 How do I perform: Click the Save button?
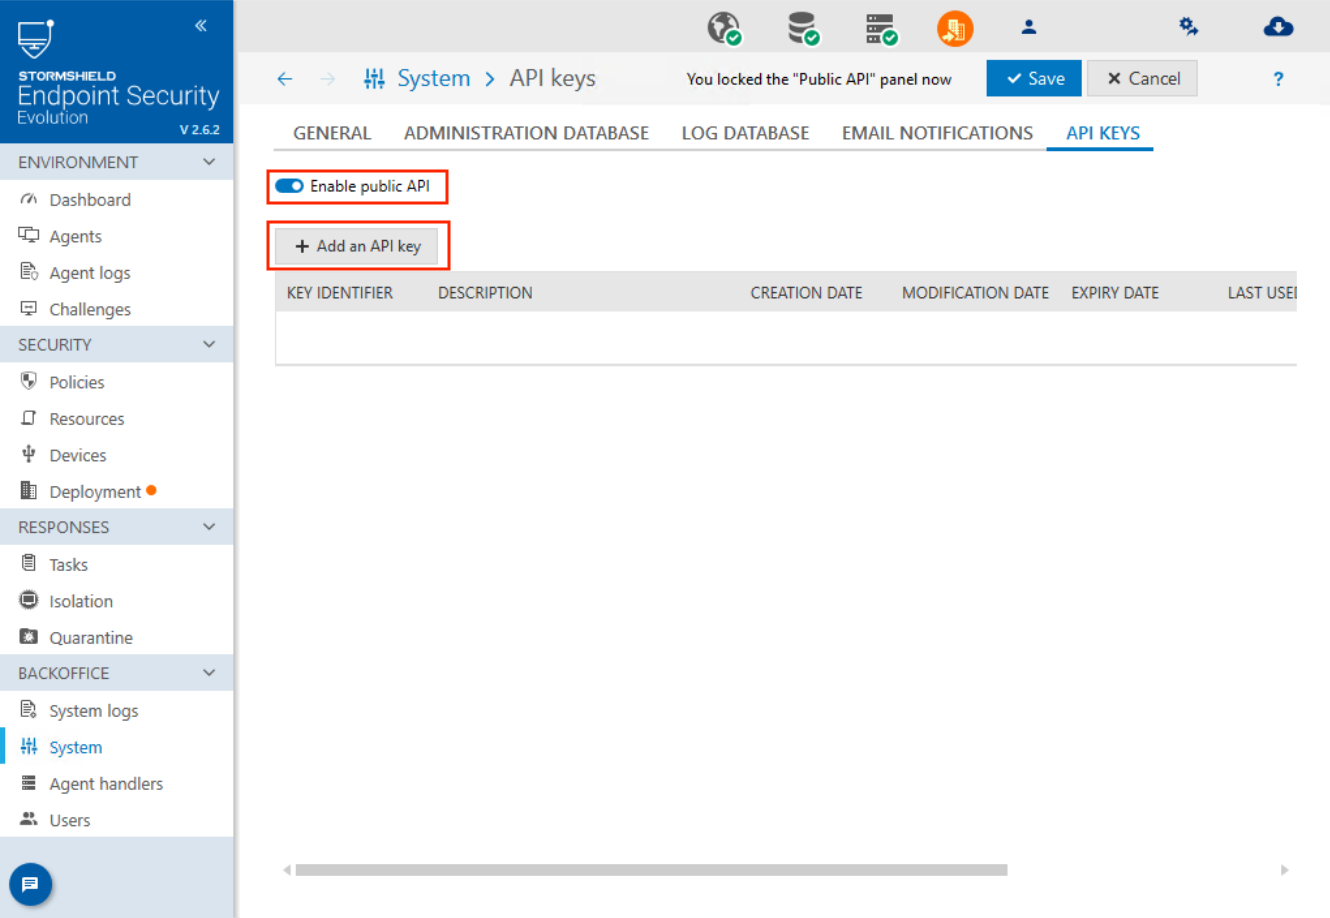click(x=1033, y=79)
